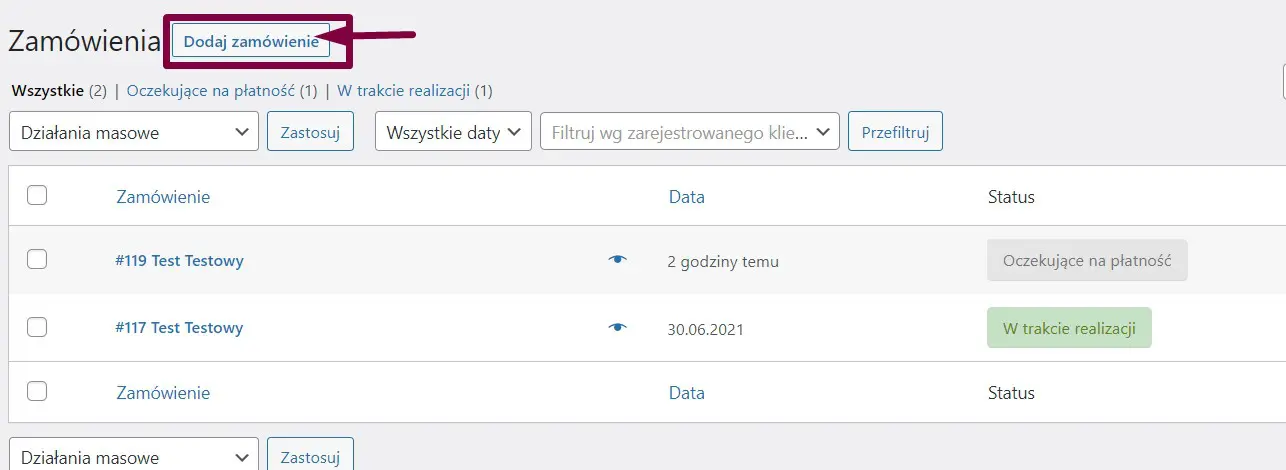Preview order #117 with eye icon
Image resolution: width=1286 pixels, height=470 pixels.
click(x=618, y=327)
